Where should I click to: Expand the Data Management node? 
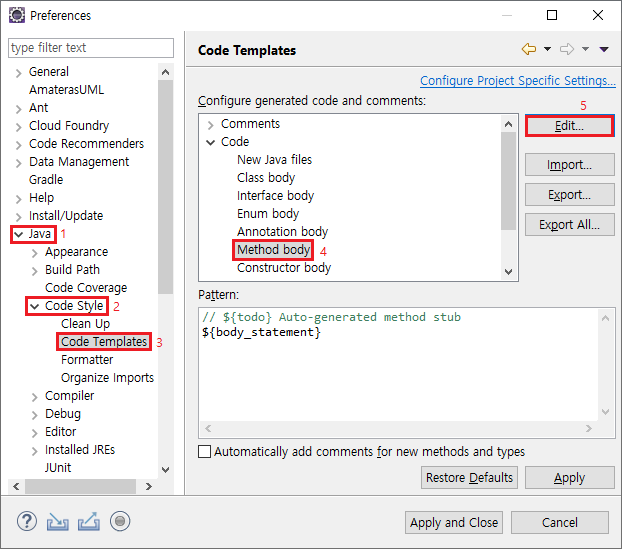click(18, 163)
